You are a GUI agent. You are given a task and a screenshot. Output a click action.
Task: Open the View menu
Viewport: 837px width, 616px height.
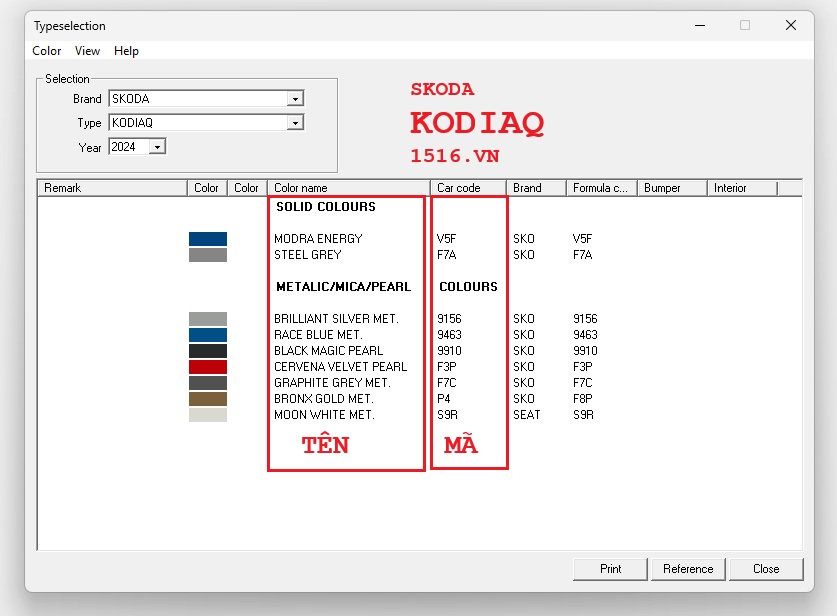87,51
